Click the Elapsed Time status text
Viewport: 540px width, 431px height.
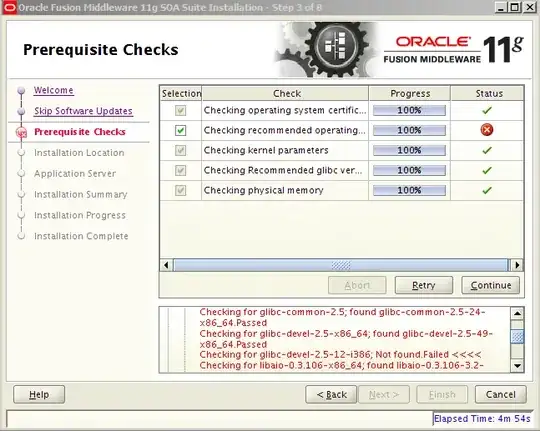[x=482, y=419]
